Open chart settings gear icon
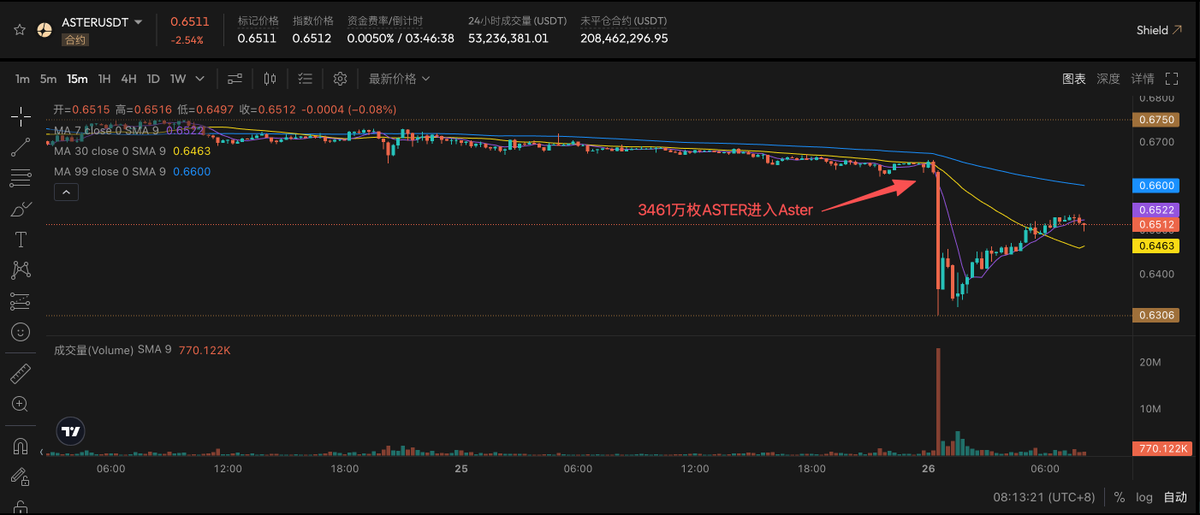1200x515 pixels. [x=340, y=78]
